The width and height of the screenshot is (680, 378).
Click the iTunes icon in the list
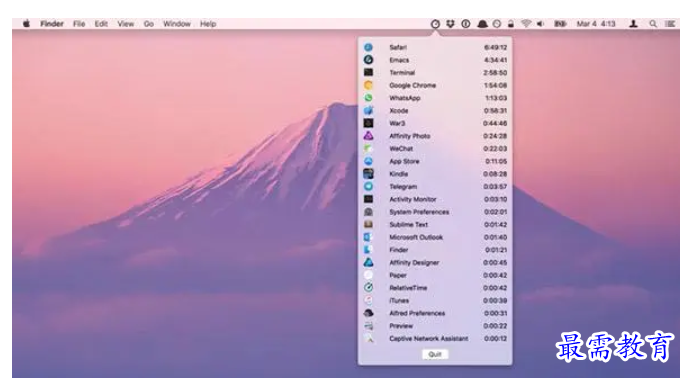point(368,300)
